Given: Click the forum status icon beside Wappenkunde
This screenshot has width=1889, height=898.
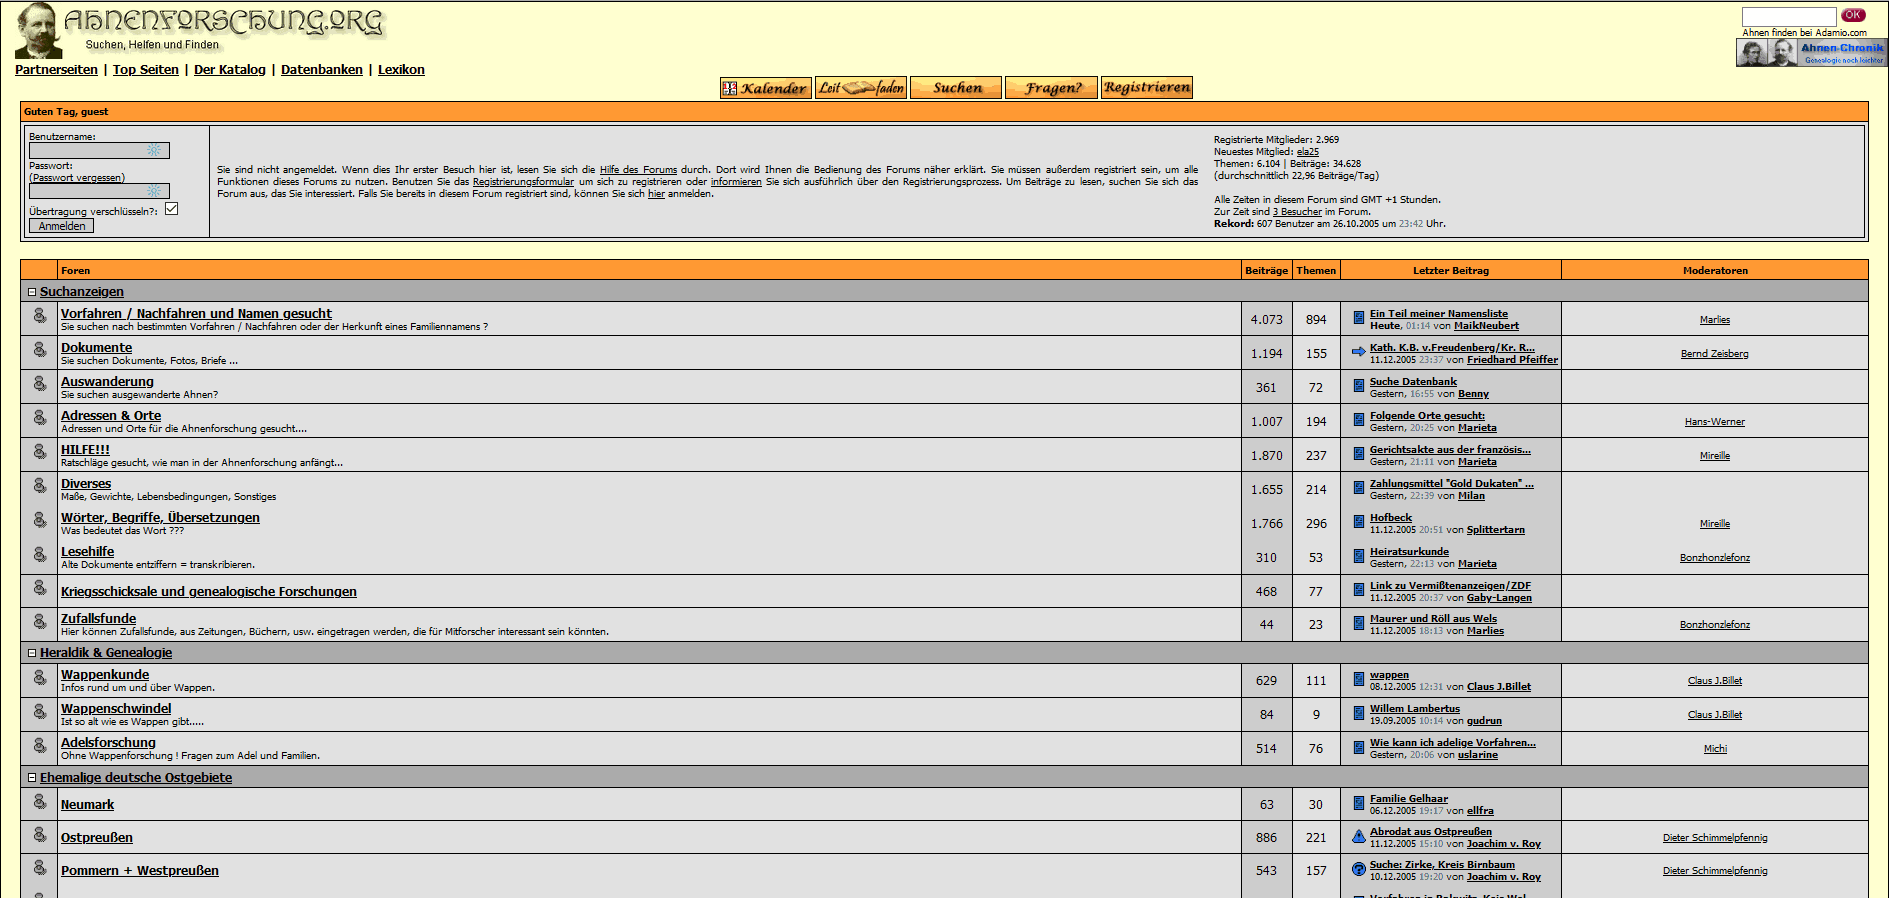Looking at the screenshot, I should tap(40, 679).
